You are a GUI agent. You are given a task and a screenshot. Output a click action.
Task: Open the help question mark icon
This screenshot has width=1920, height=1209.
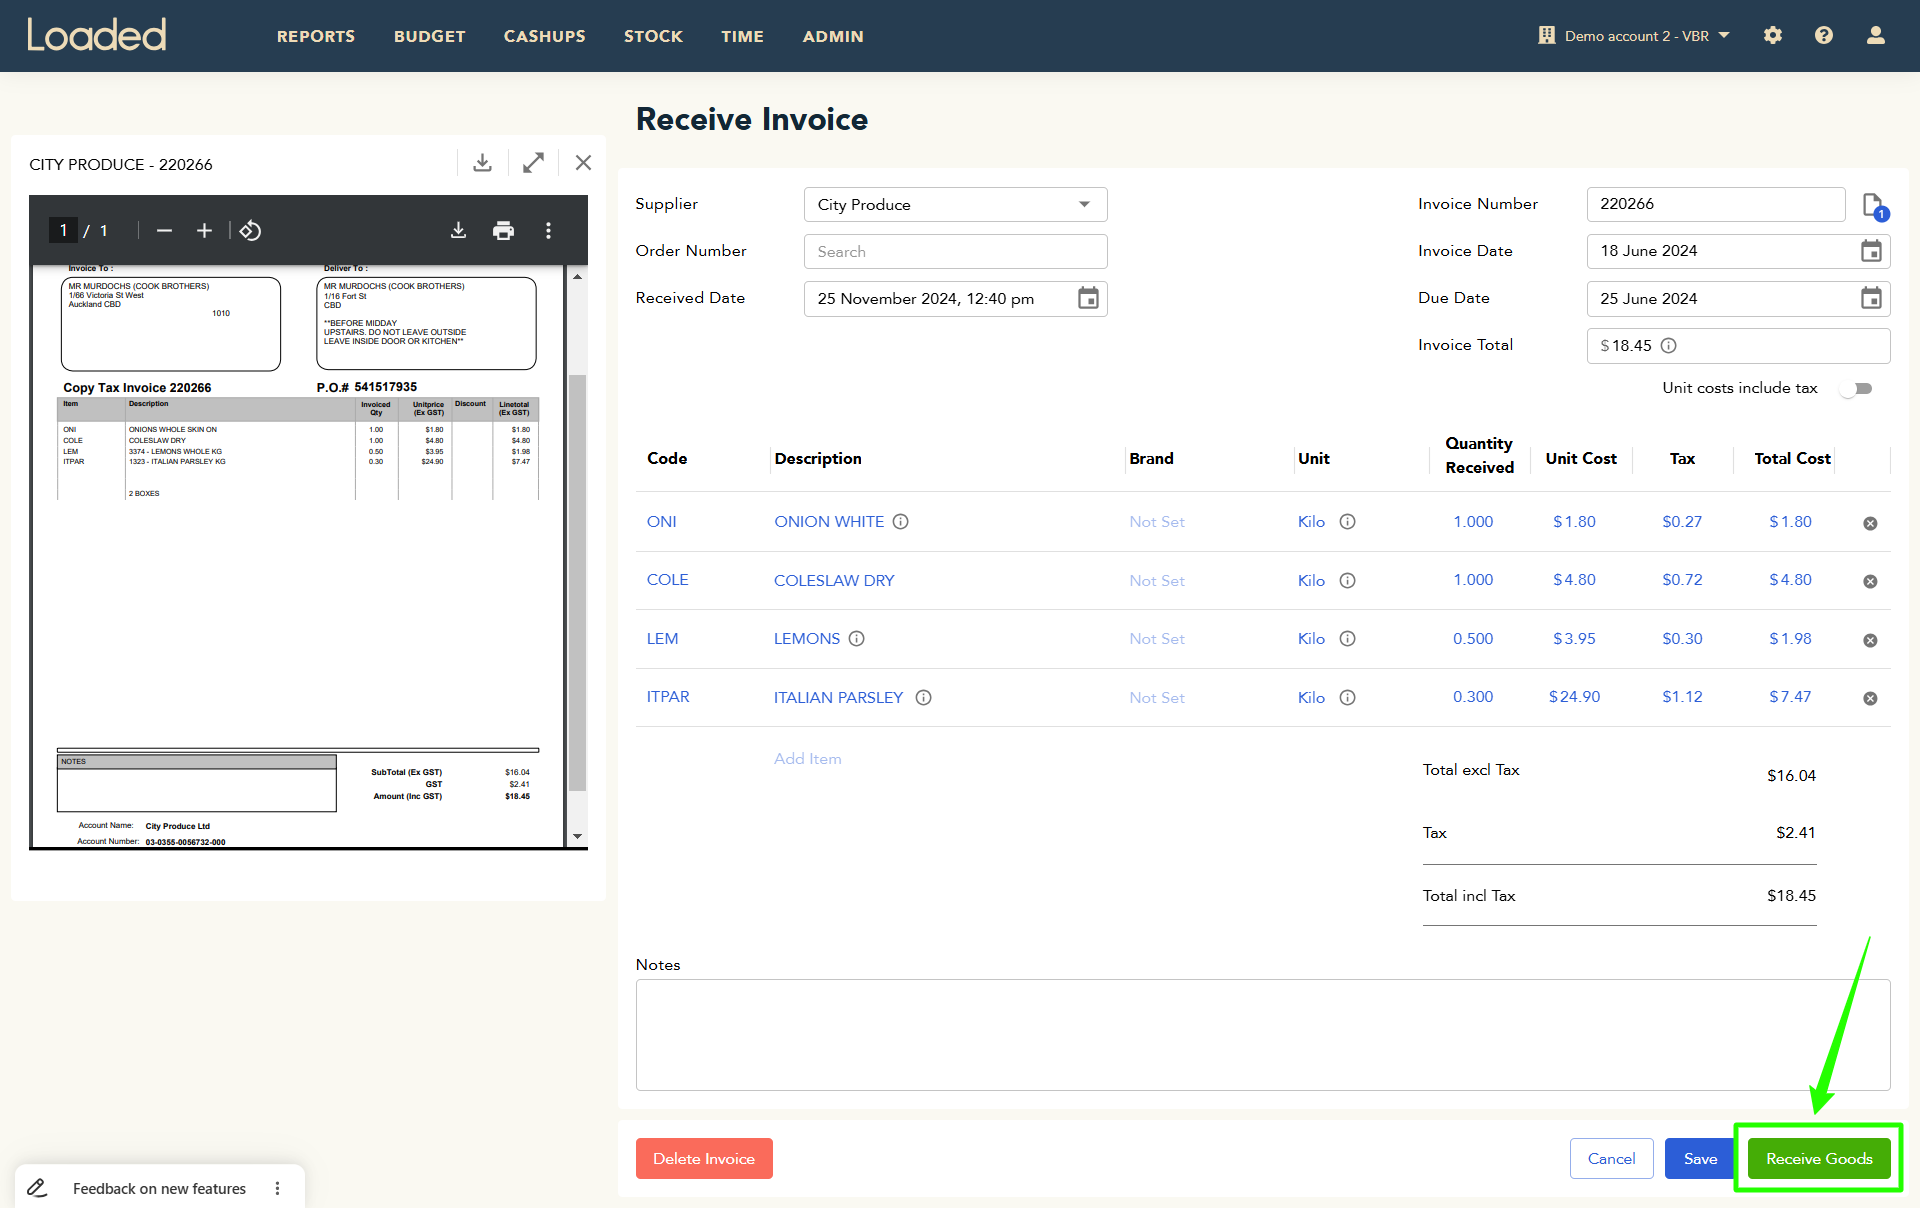[x=1824, y=35]
